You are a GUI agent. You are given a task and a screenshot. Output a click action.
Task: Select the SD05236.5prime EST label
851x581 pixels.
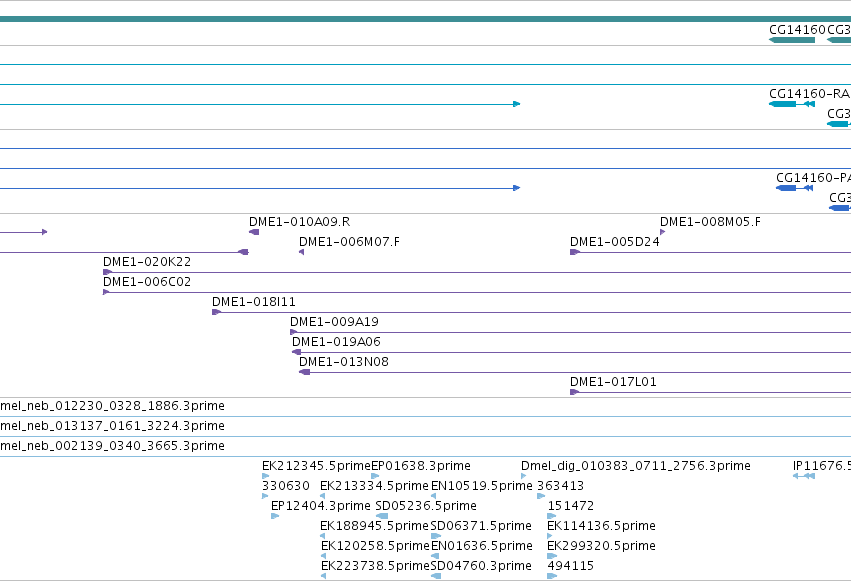click(426, 507)
